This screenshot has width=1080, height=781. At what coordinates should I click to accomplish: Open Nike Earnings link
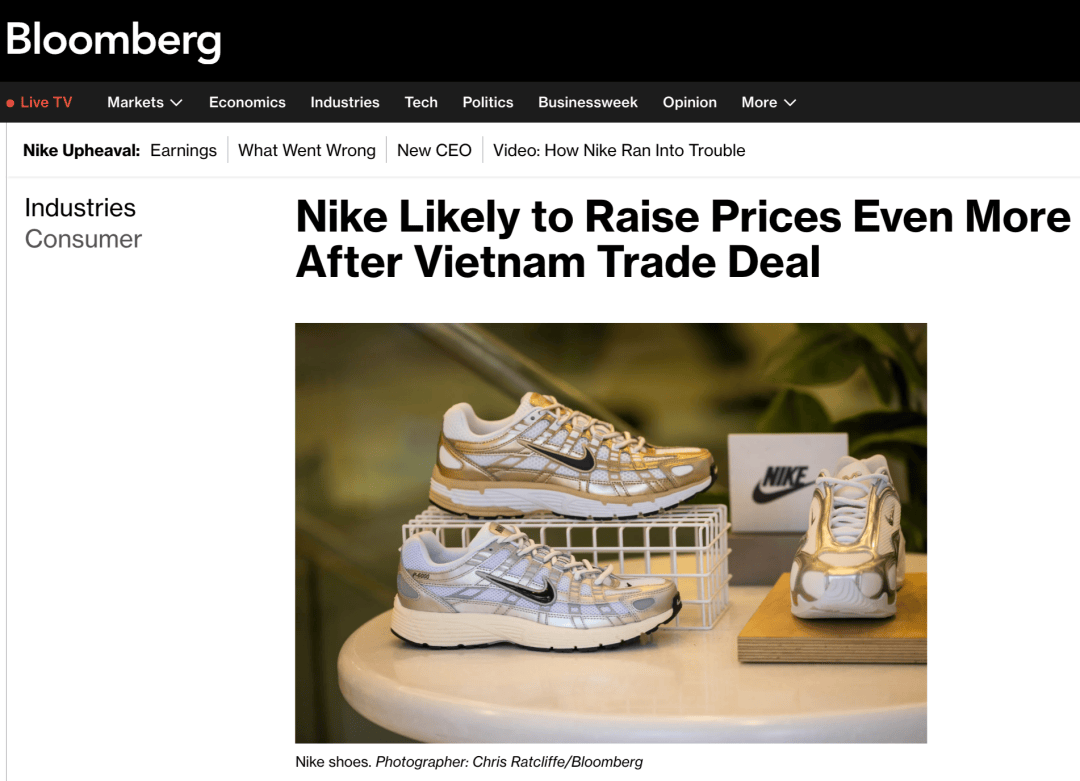[183, 150]
